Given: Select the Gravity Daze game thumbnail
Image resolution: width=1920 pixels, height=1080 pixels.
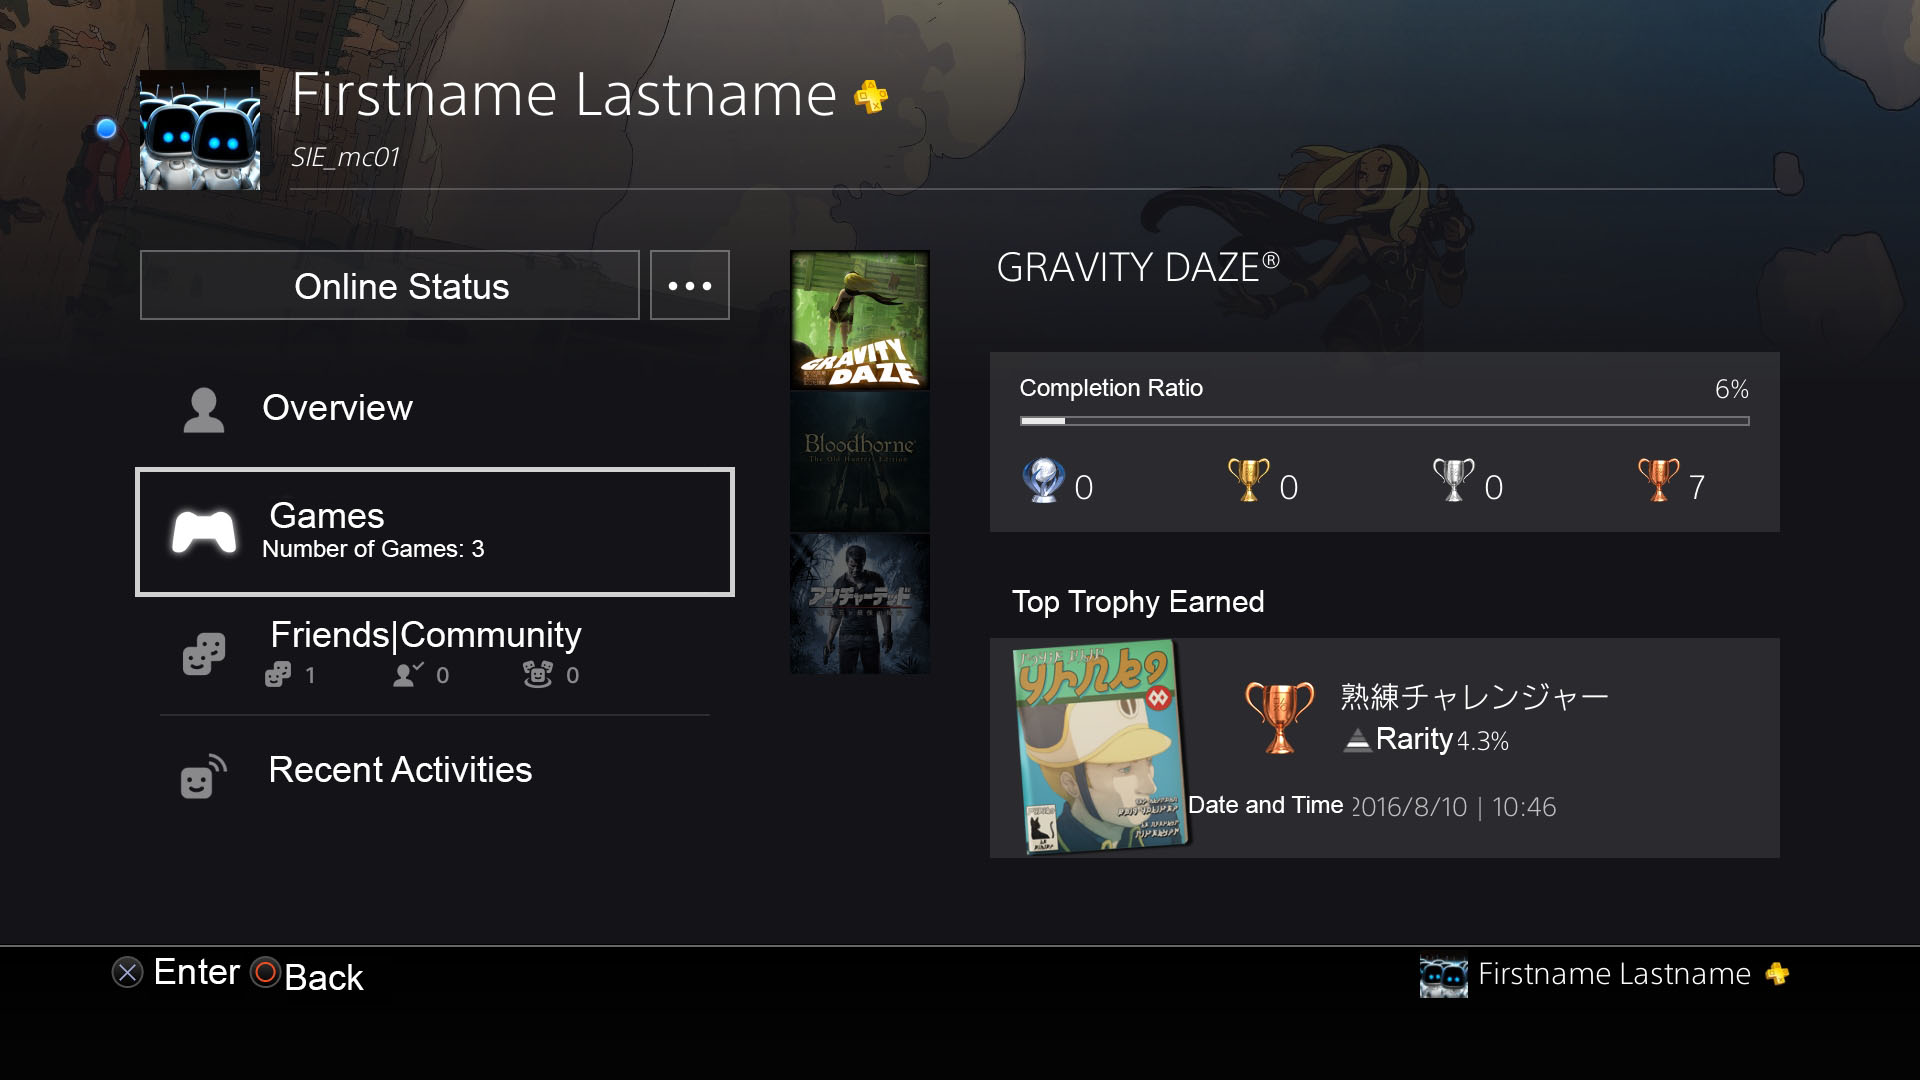Looking at the screenshot, I should [x=860, y=320].
